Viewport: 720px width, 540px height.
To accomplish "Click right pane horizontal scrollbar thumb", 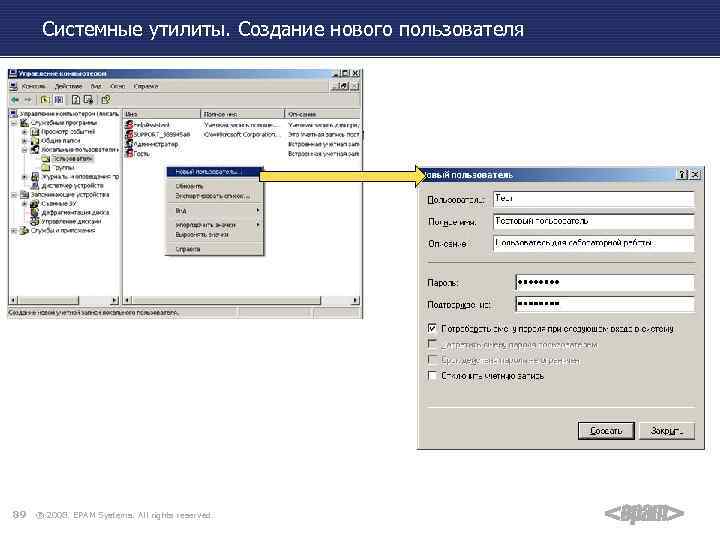I will pos(226,300).
